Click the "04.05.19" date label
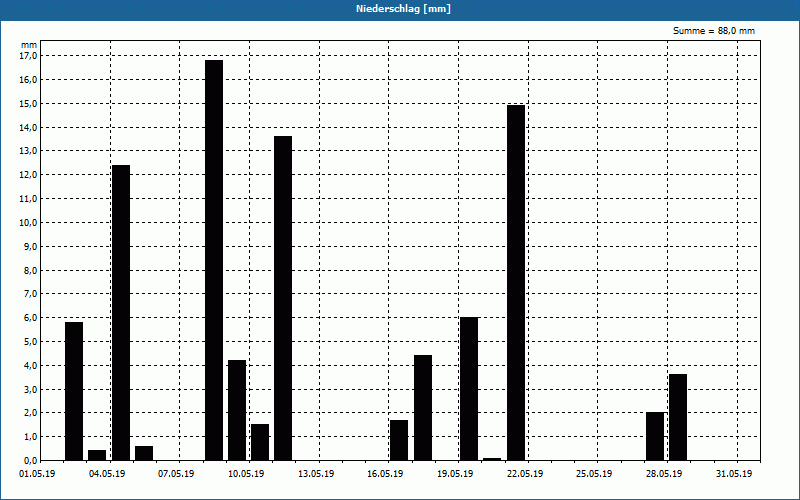The height and width of the screenshot is (500, 800). (107, 474)
